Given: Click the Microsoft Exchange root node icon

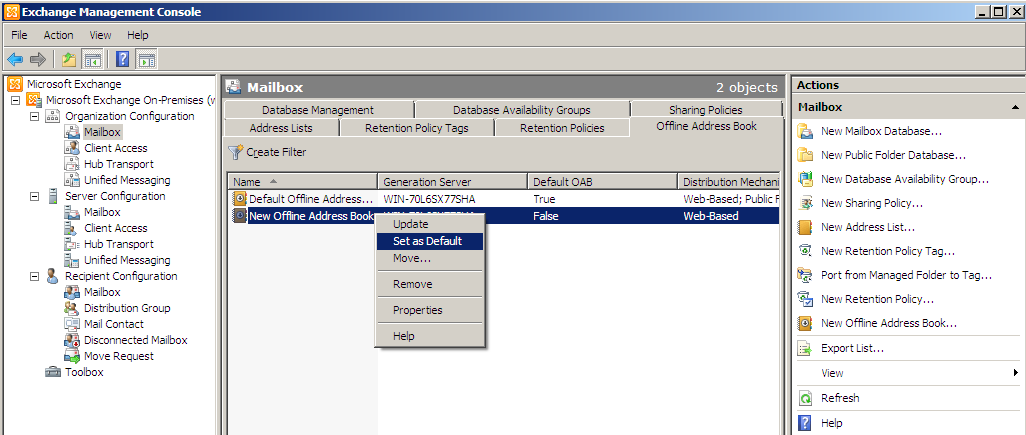Looking at the screenshot, I should tap(15, 84).
